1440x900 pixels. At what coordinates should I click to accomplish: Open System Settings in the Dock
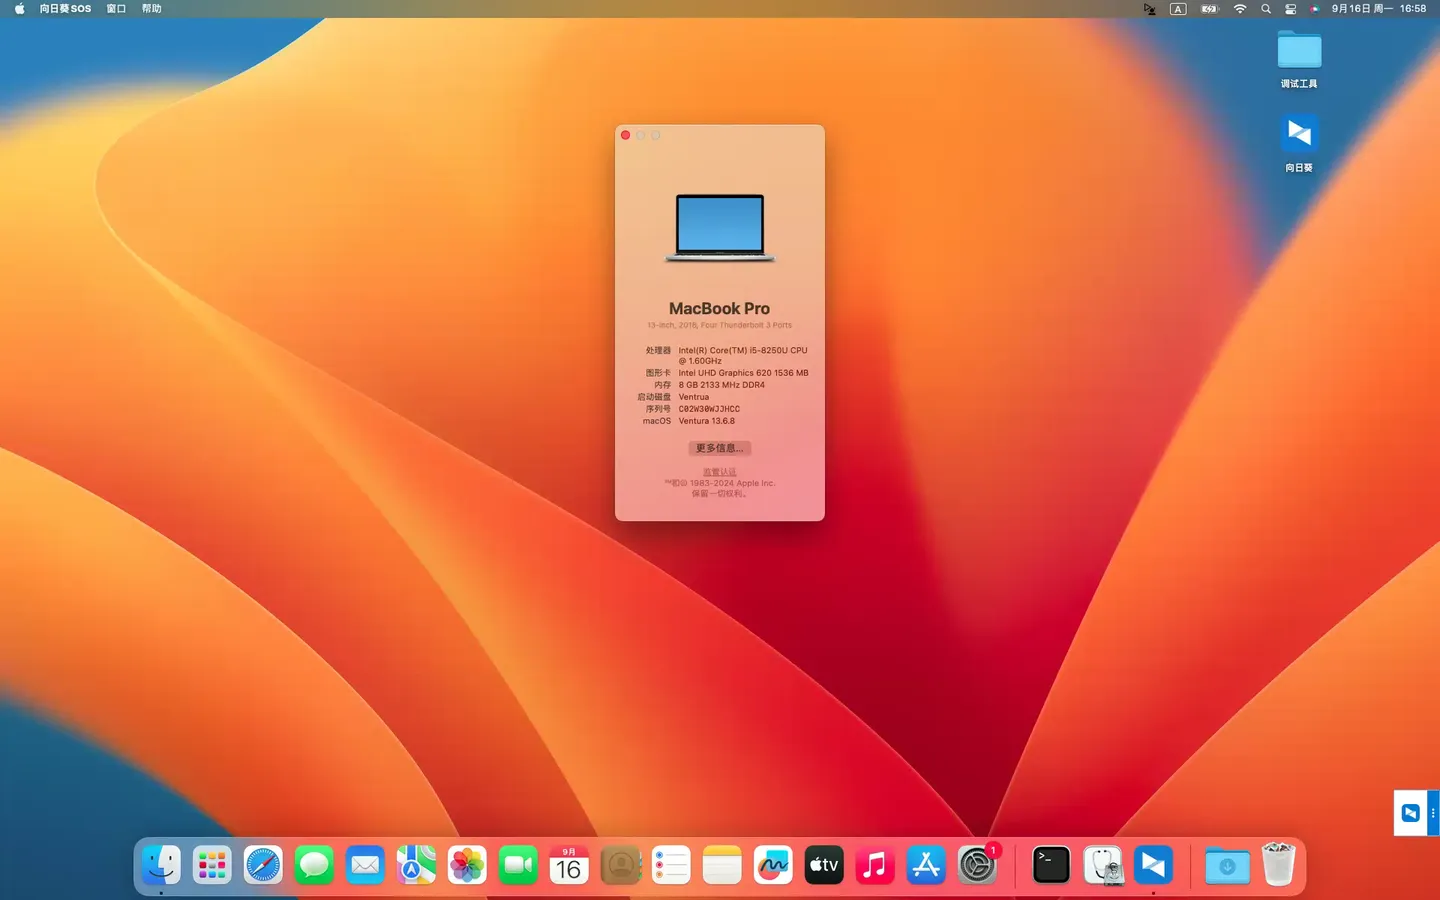(x=977, y=865)
